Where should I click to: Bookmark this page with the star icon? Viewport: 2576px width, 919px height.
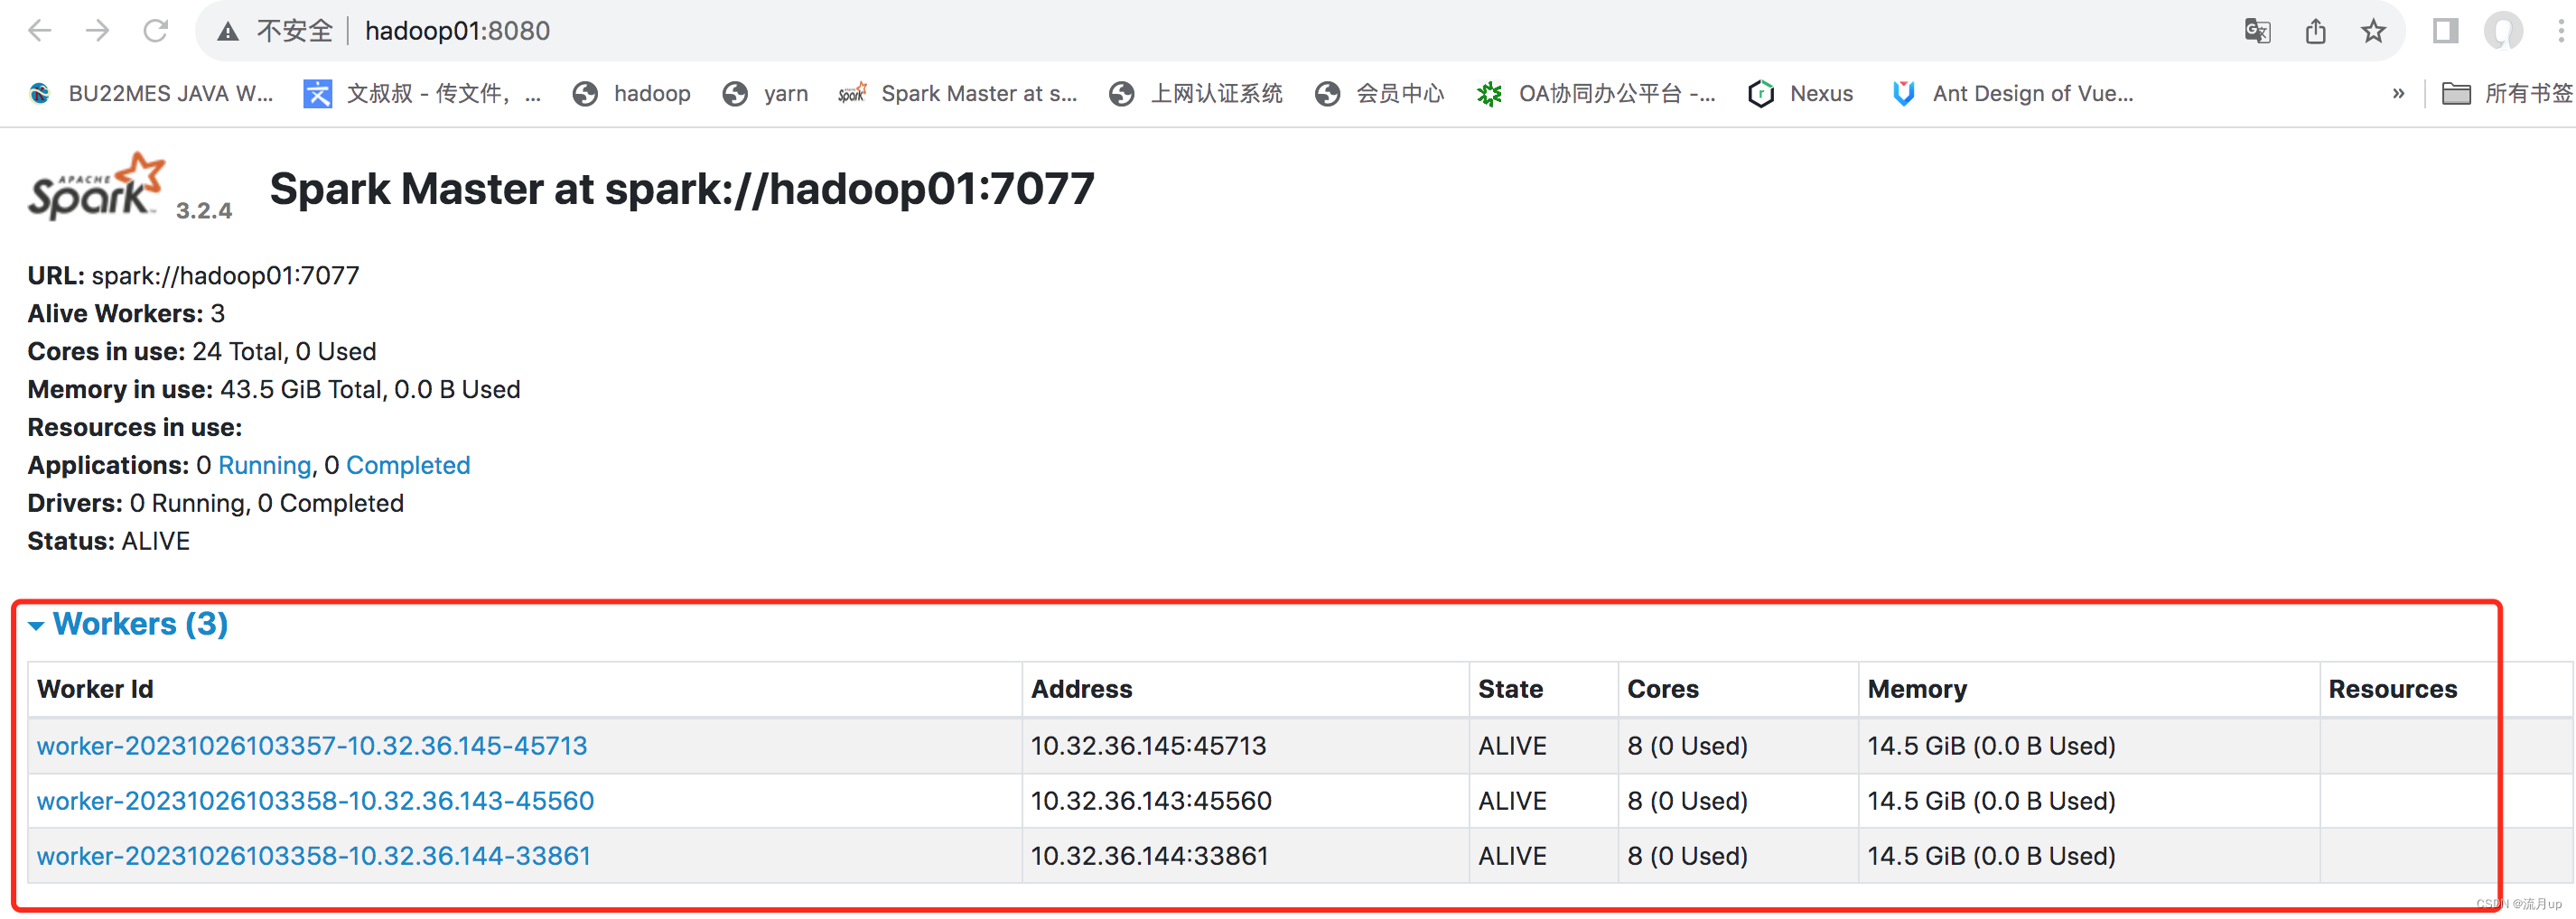2373,31
